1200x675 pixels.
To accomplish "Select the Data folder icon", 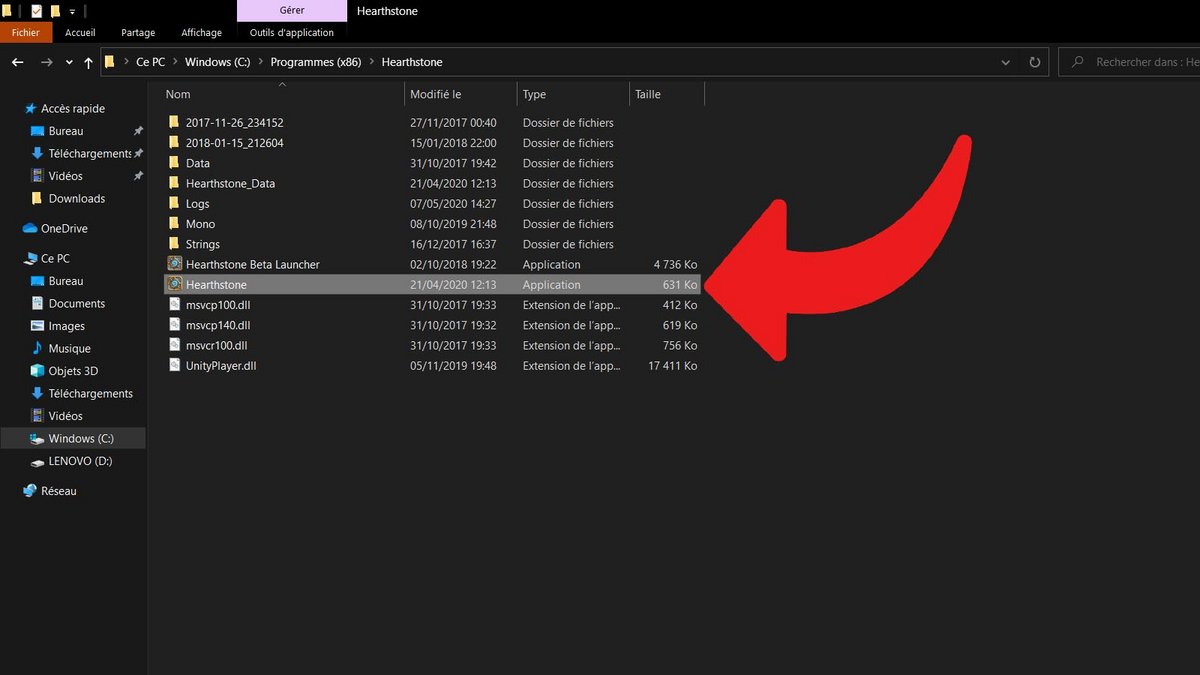I will (x=174, y=163).
